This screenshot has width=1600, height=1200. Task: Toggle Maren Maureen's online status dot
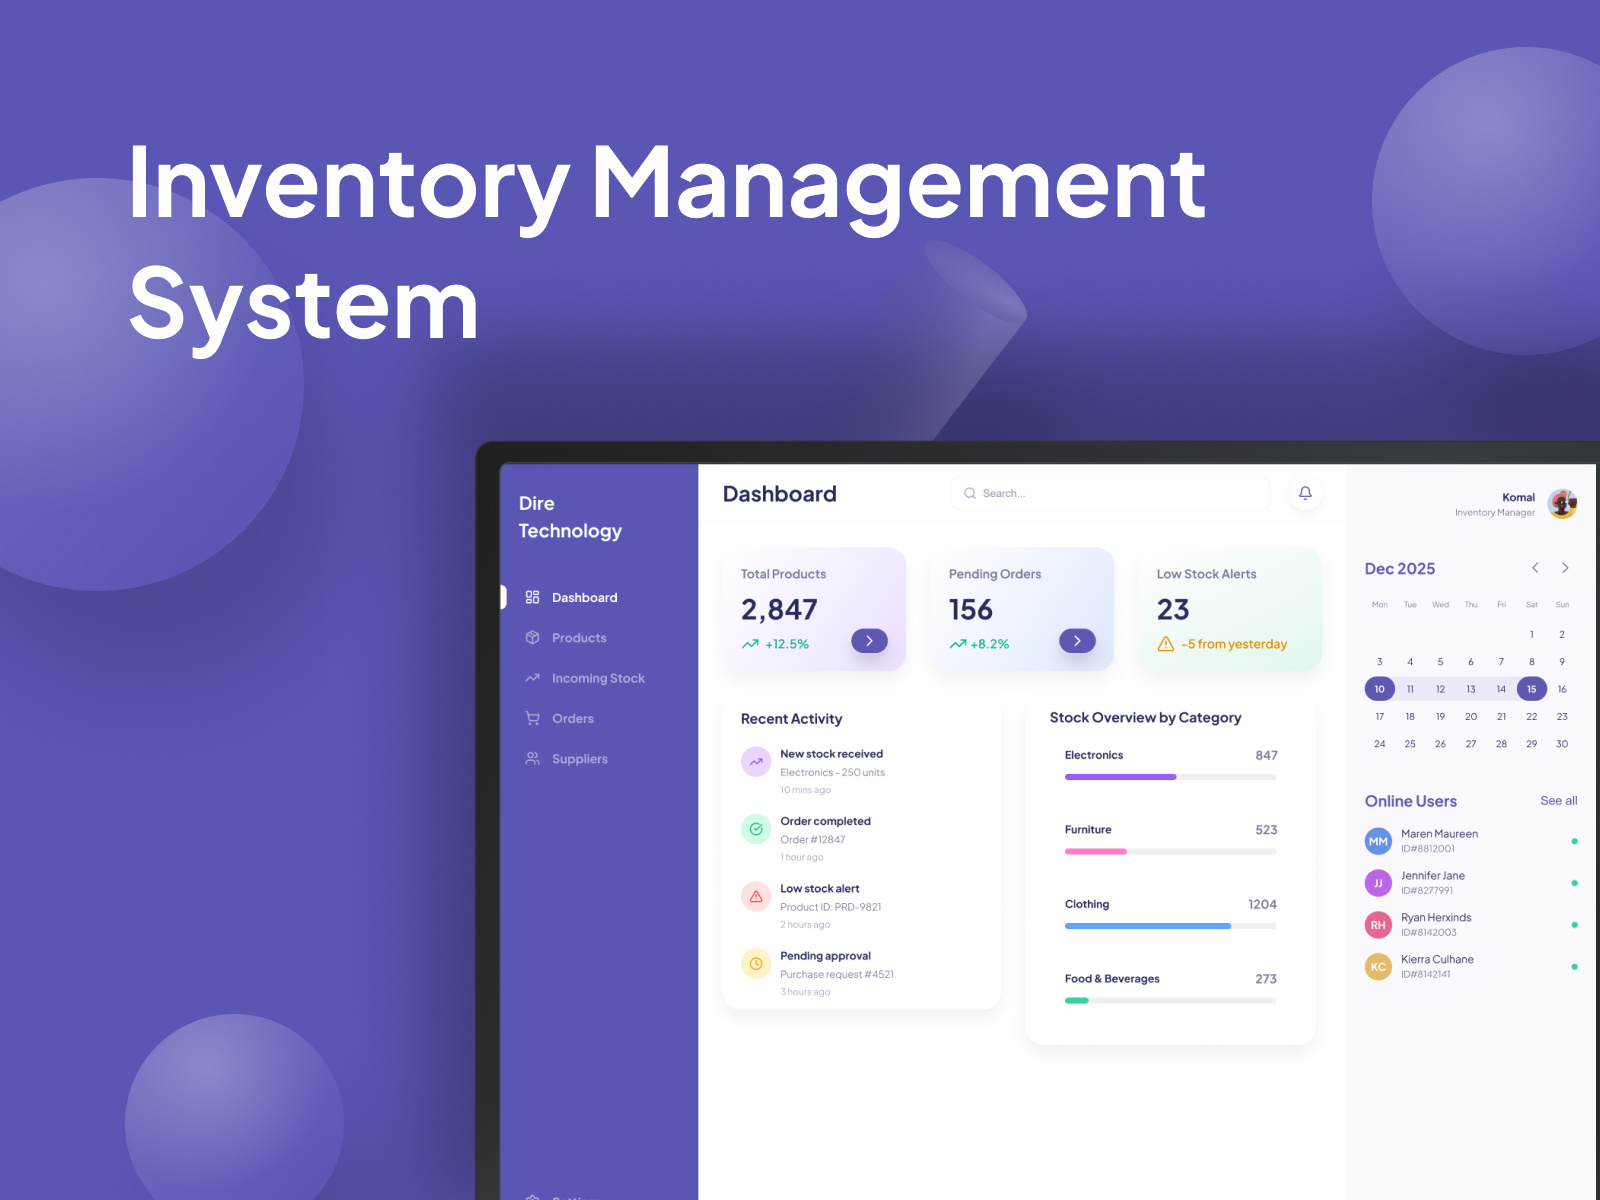pyautogui.click(x=1577, y=841)
